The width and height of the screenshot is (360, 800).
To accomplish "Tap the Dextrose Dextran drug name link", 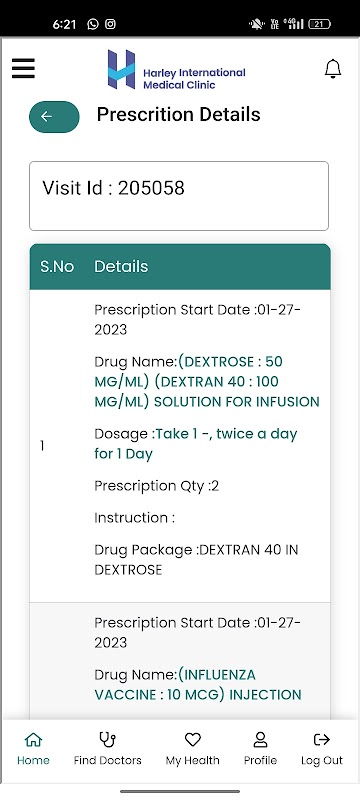I will (207, 382).
